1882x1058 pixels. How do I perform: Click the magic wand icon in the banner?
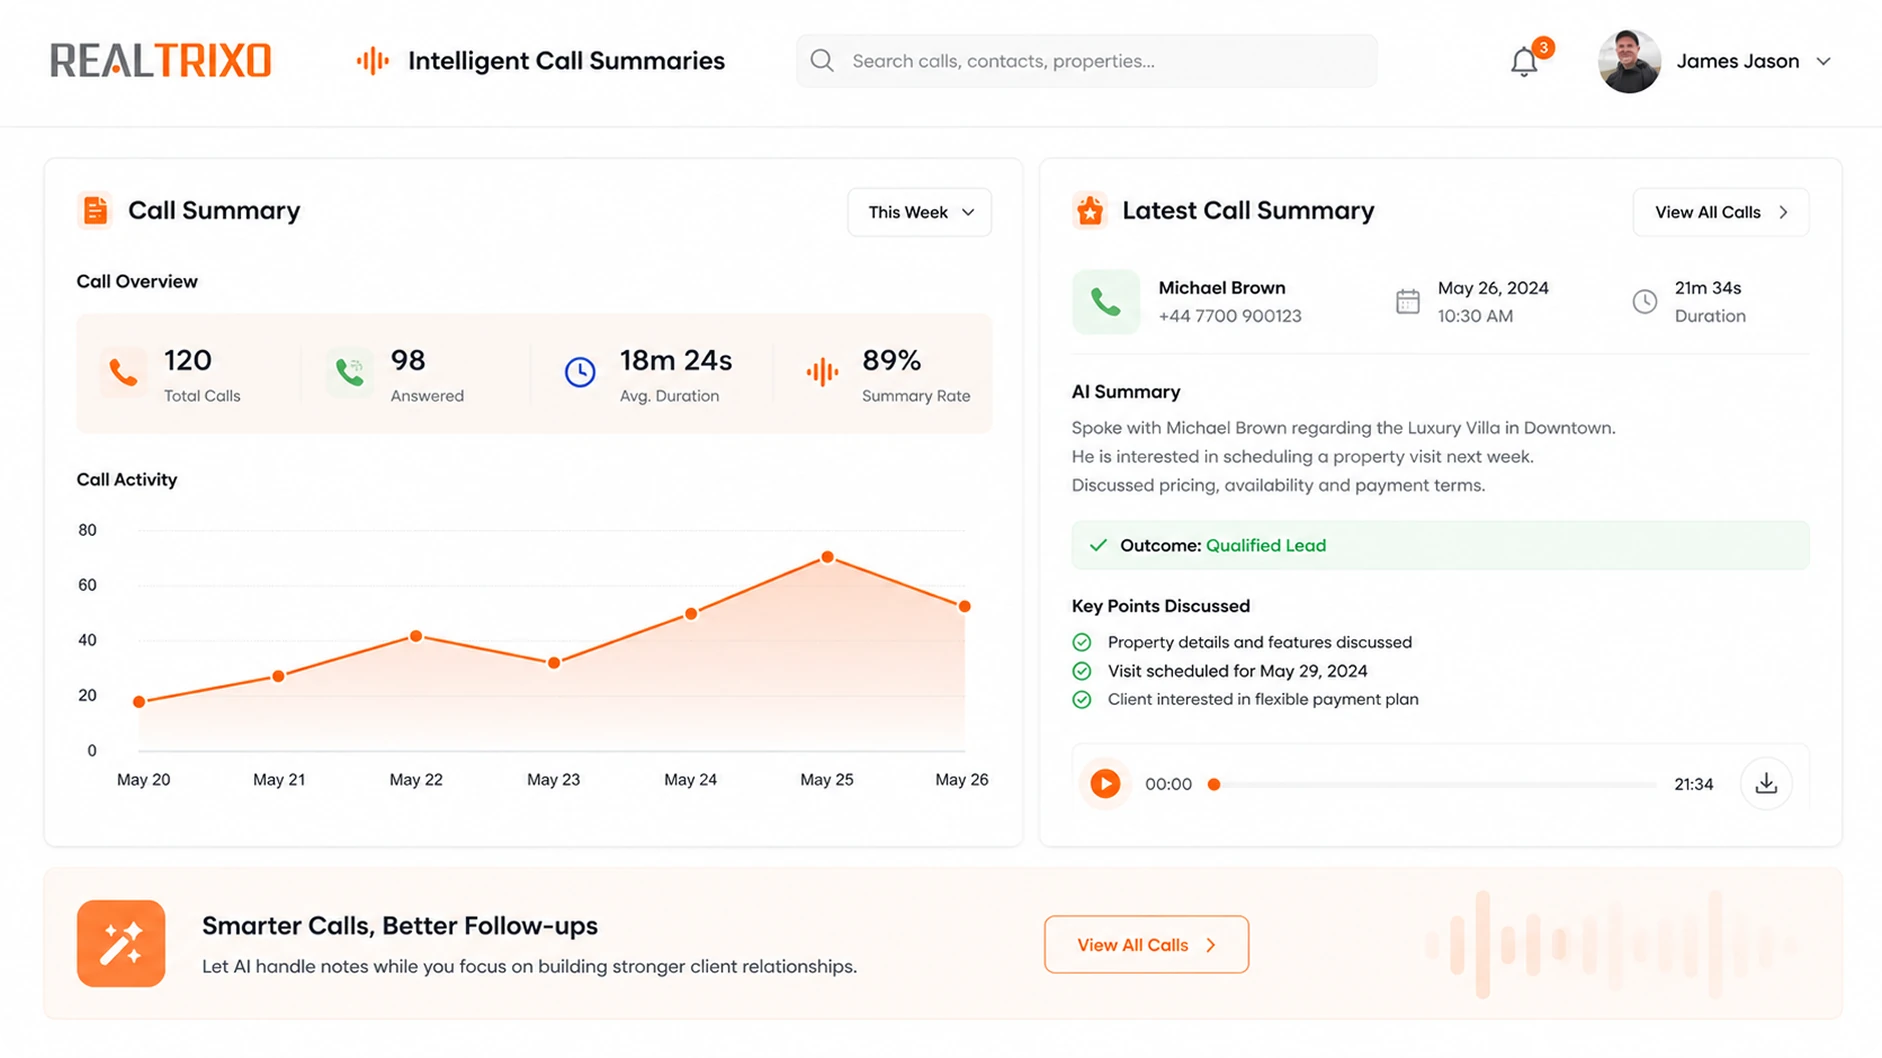click(121, 944)
